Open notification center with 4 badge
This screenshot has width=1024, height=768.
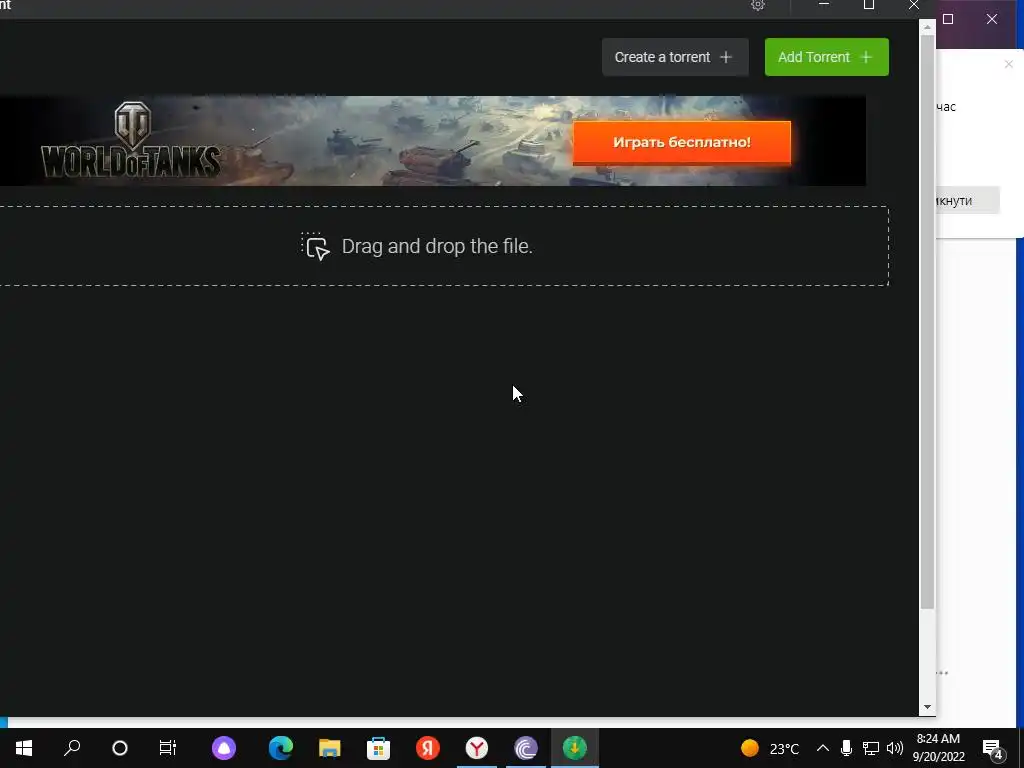(992, 749)
